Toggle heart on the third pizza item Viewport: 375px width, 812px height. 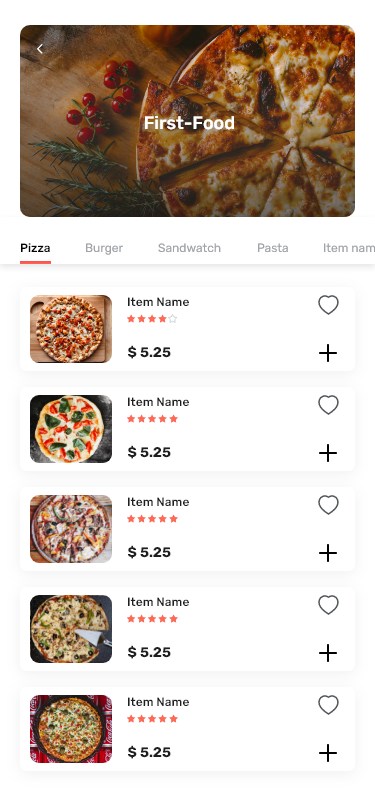pyautogui.click(x=328, y=505)
